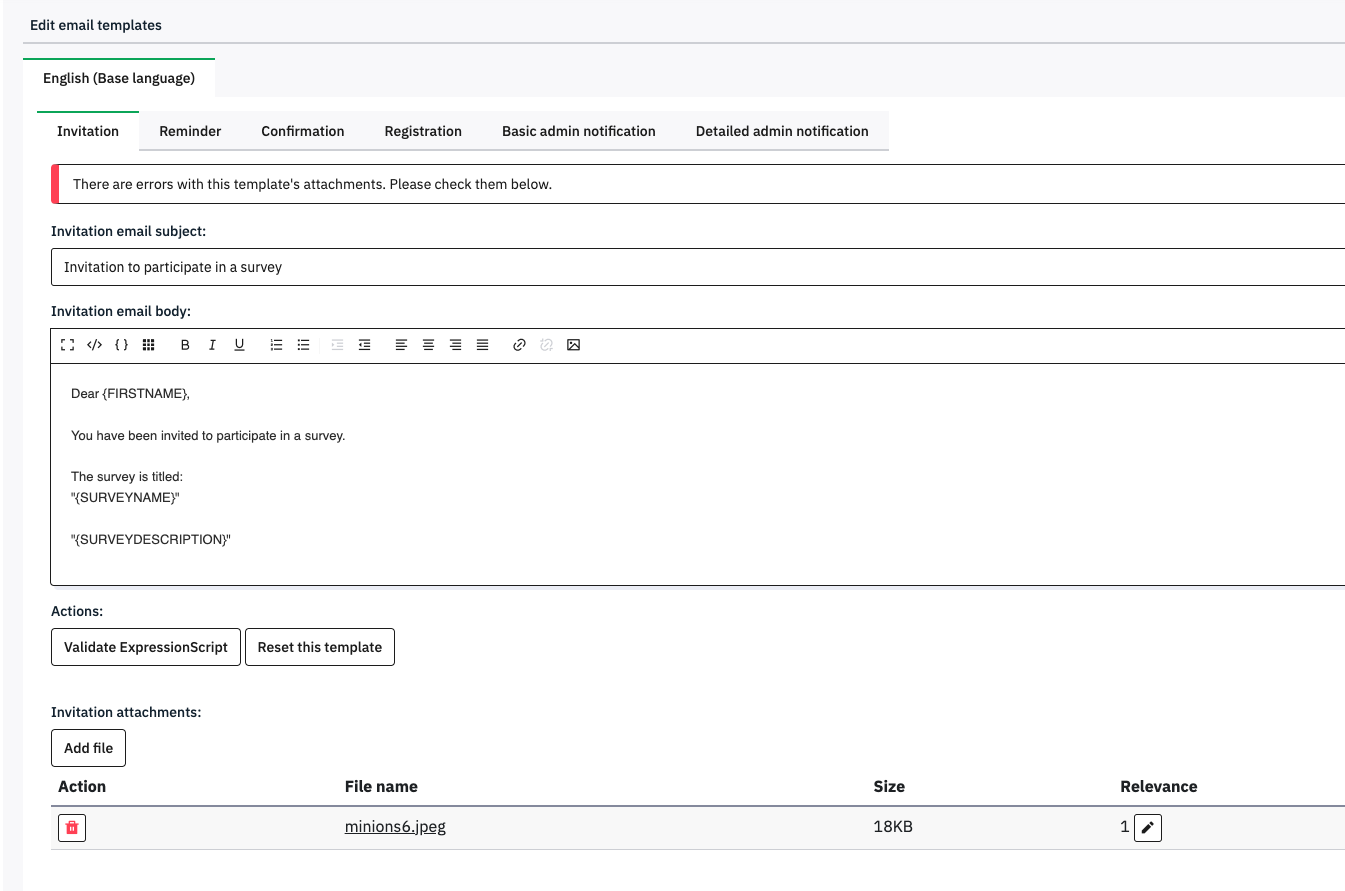Insert a numbered list

276,345
